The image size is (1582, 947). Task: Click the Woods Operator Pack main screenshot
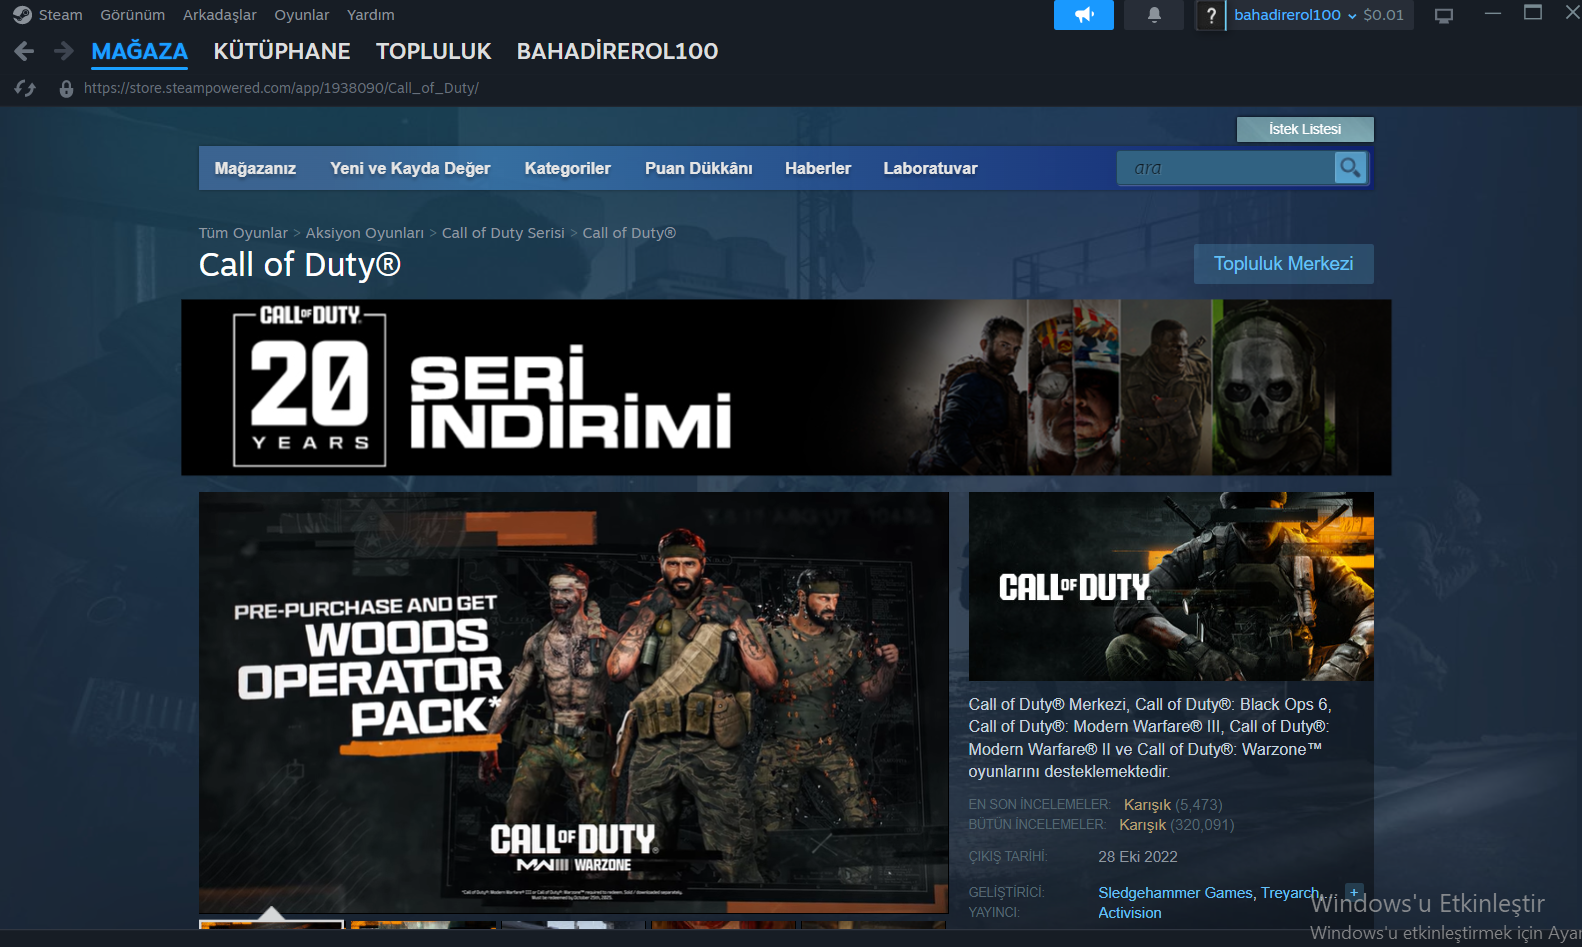click(573, 702)
